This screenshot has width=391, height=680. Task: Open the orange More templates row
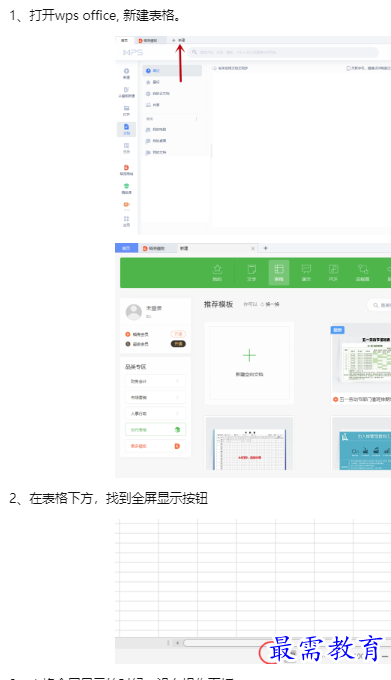[155, 446]
